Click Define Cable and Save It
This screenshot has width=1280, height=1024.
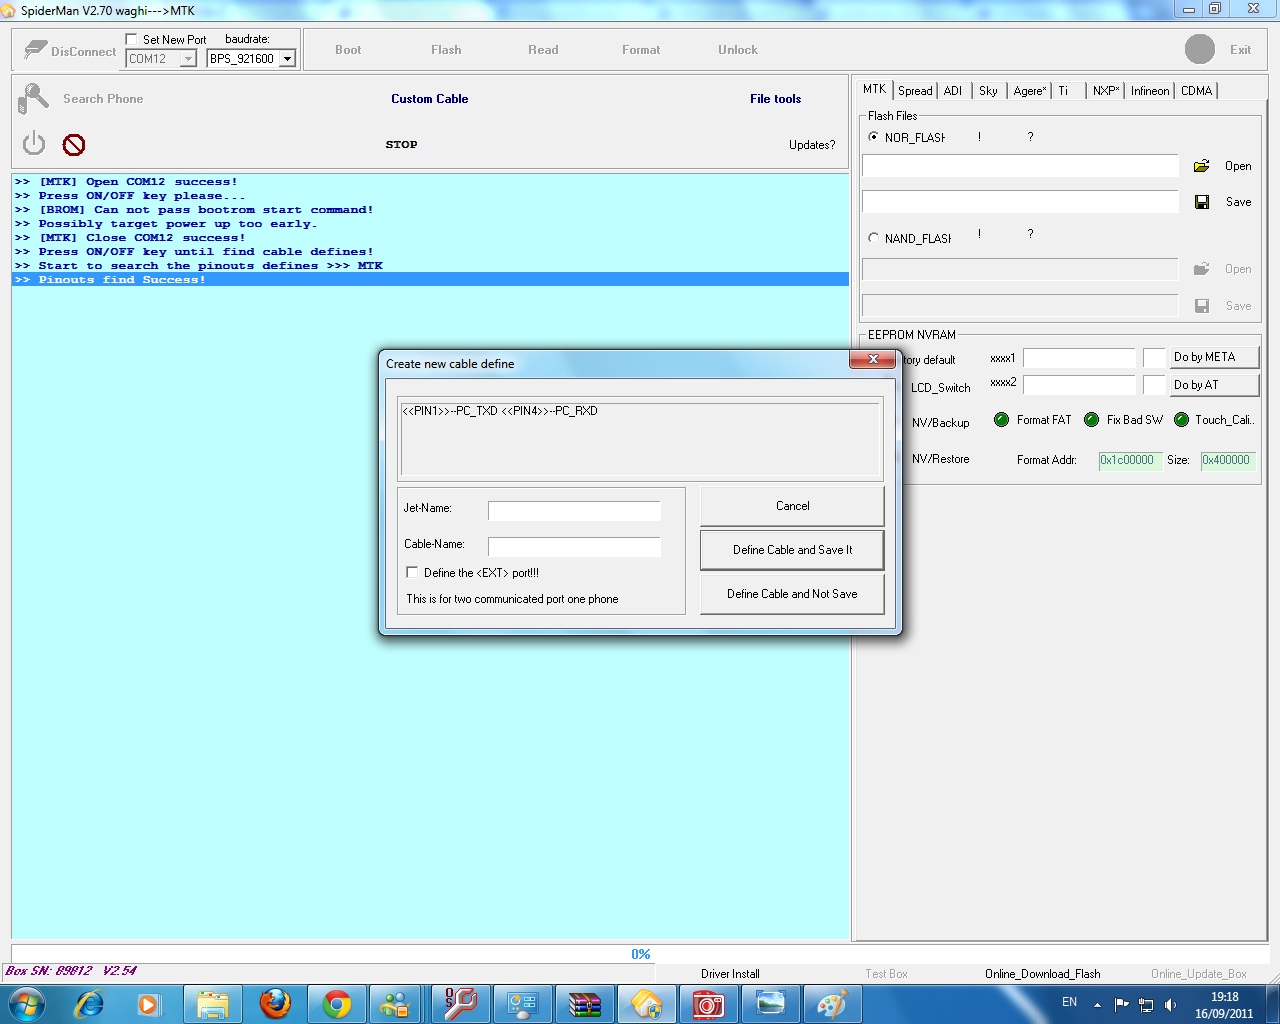click(x=792, y=550)
